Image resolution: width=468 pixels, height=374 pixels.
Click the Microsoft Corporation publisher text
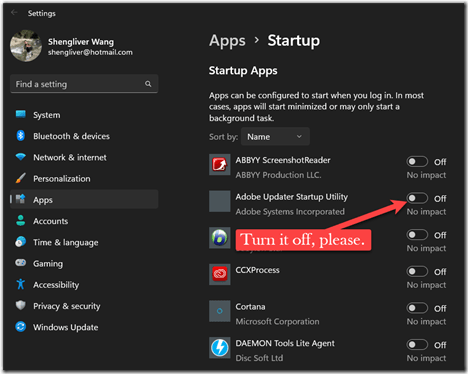(277, 322)
